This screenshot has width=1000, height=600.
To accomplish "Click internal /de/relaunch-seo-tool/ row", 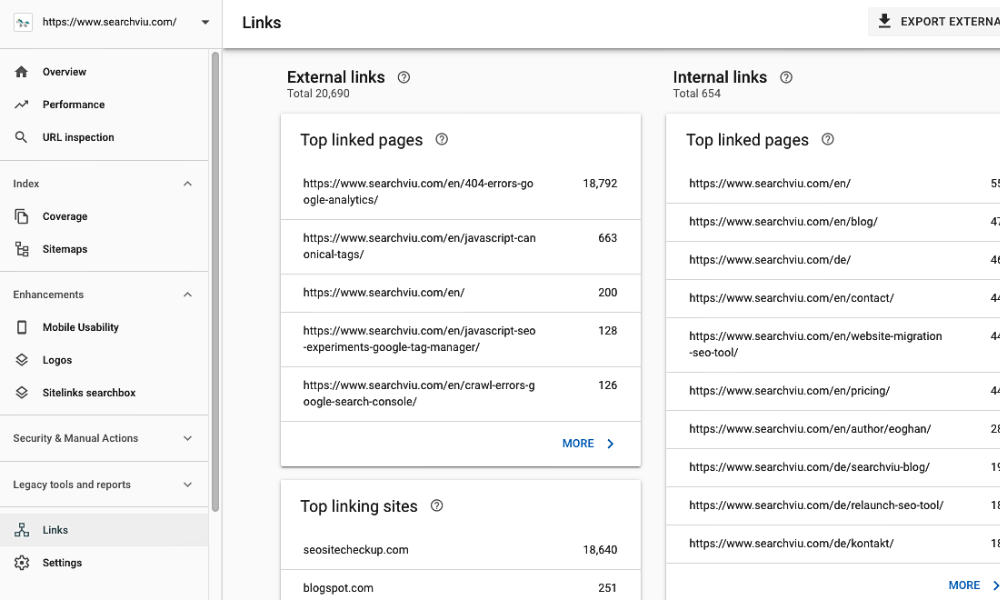I will click(833, 506).
